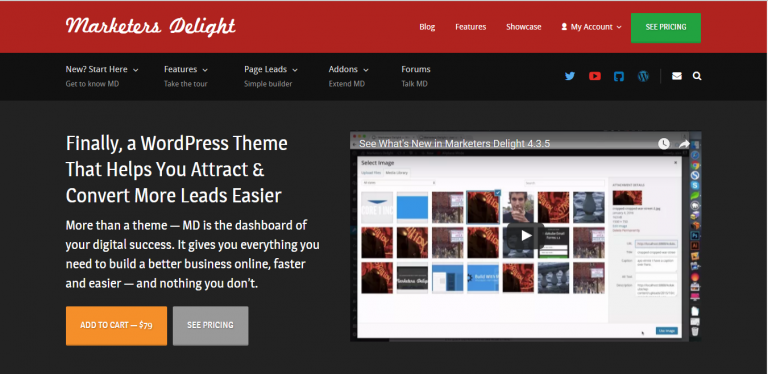Open Features in the red header

click(471, 27)
